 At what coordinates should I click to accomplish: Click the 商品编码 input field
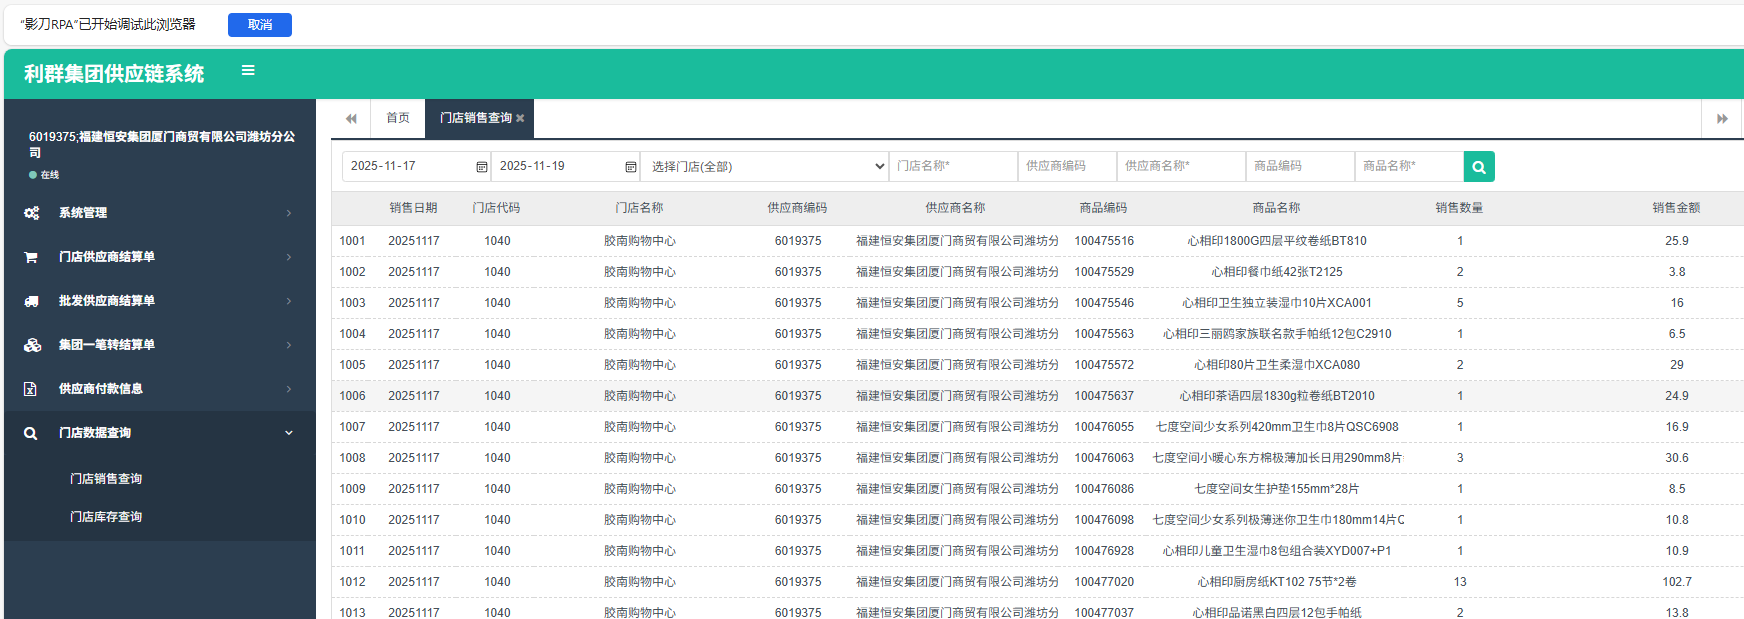point(1300,167)
